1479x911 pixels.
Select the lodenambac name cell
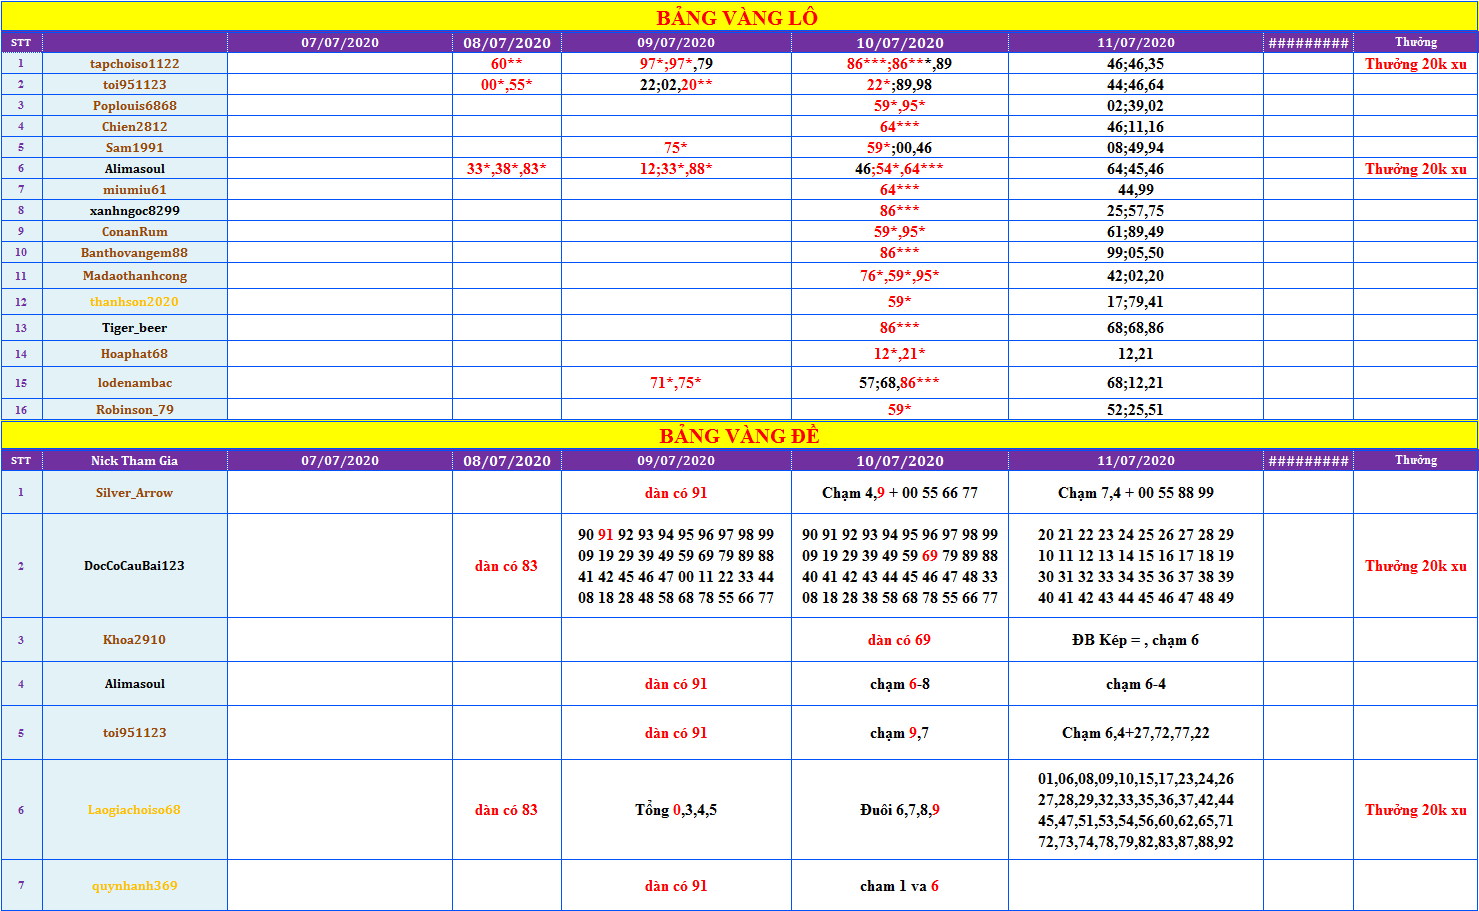135,383
